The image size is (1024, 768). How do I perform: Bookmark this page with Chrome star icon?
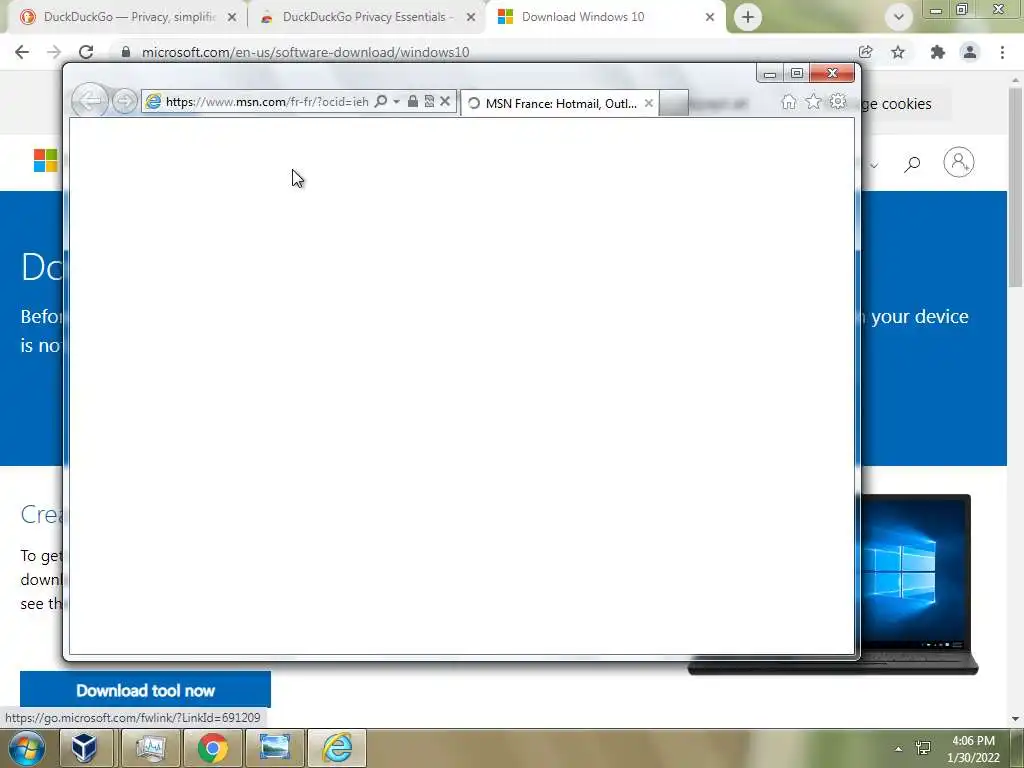coord(898,52)
